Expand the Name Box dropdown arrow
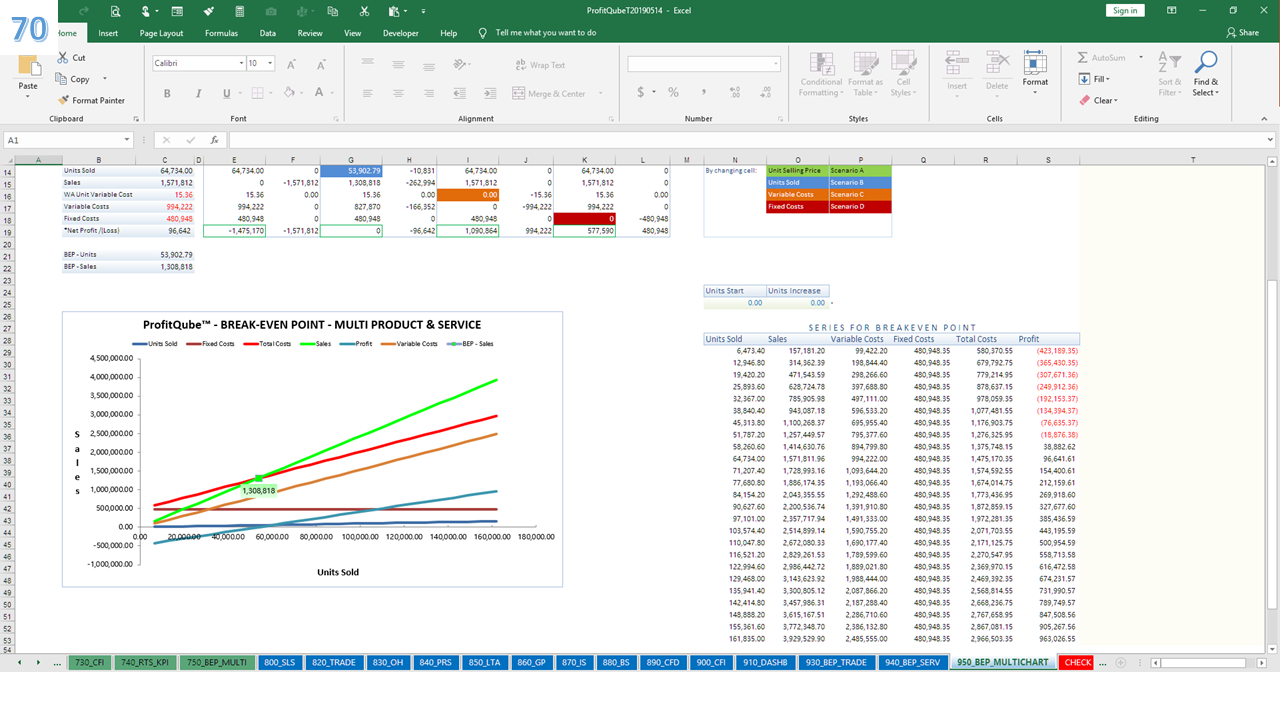The height and width of the screenshot is (720, 1280). (x=128, y=141)
